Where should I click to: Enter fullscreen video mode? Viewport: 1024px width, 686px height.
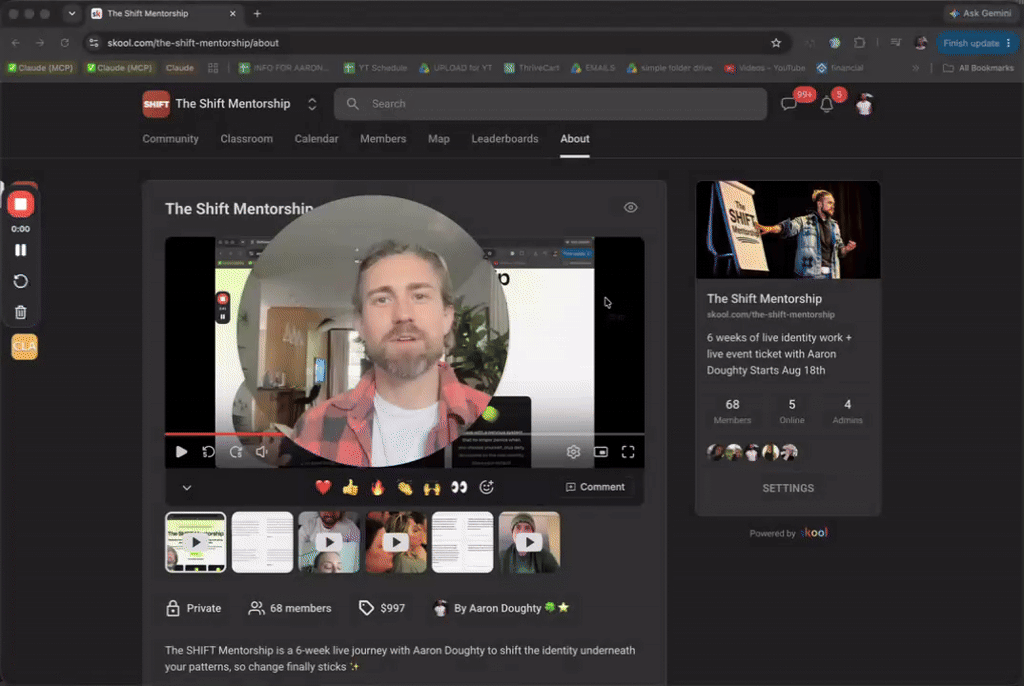point(628,451)
